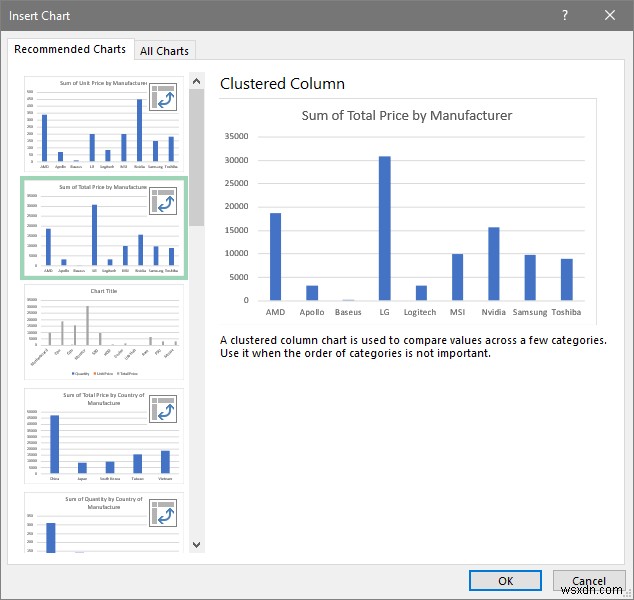Click the scroll up arrow in chart list

[197, 81]
